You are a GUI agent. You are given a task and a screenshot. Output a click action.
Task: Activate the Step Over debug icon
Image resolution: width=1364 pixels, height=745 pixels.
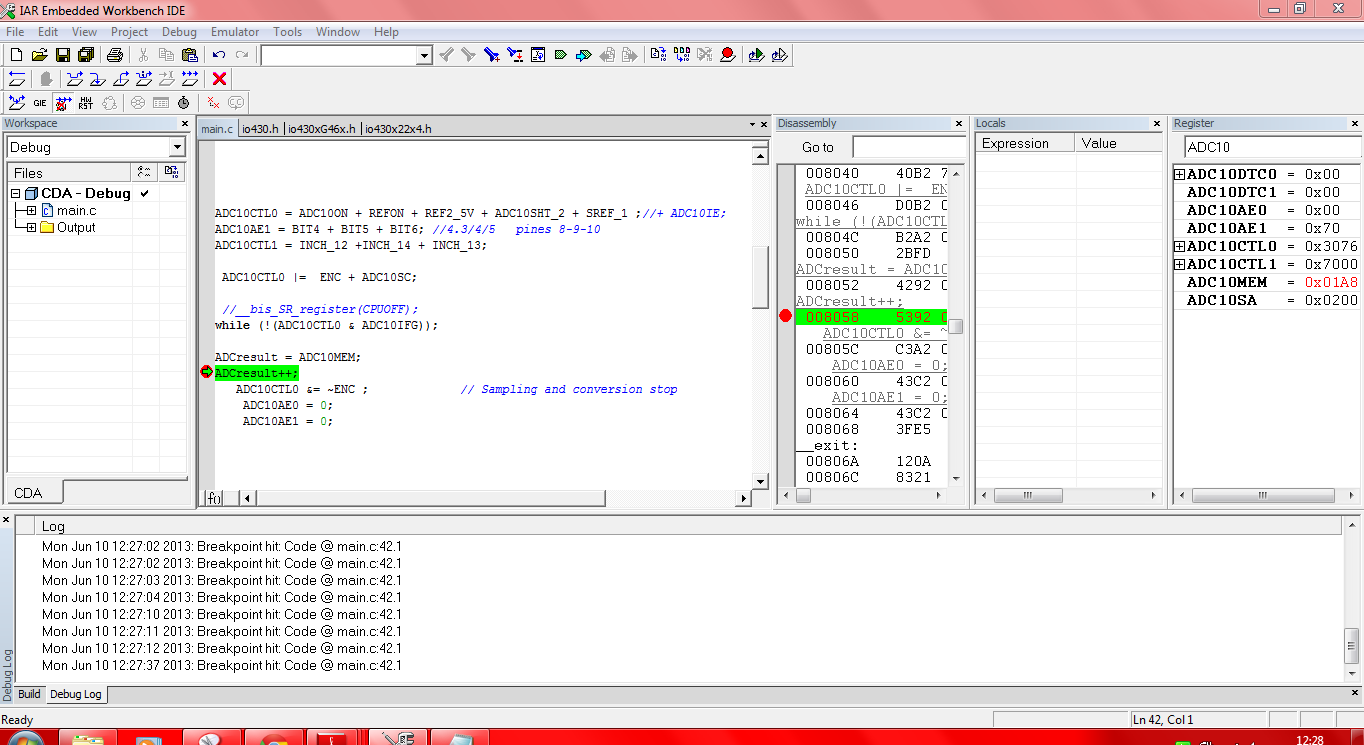(x=76, y=80)
